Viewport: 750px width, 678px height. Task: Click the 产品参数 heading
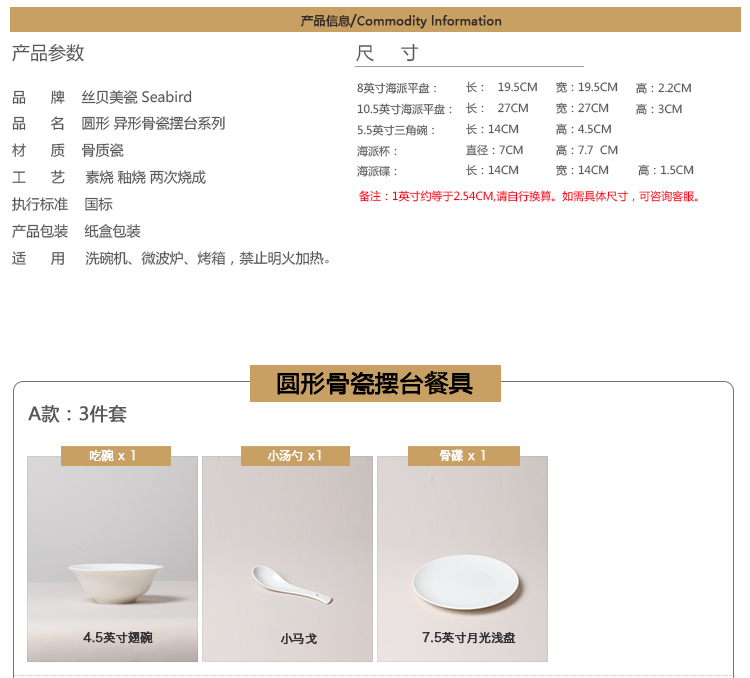pos(48,53)
